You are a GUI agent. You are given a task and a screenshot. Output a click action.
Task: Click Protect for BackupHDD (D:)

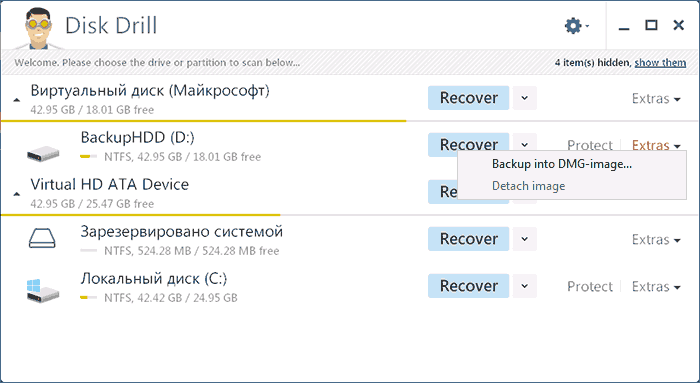(x=589, y=145)
